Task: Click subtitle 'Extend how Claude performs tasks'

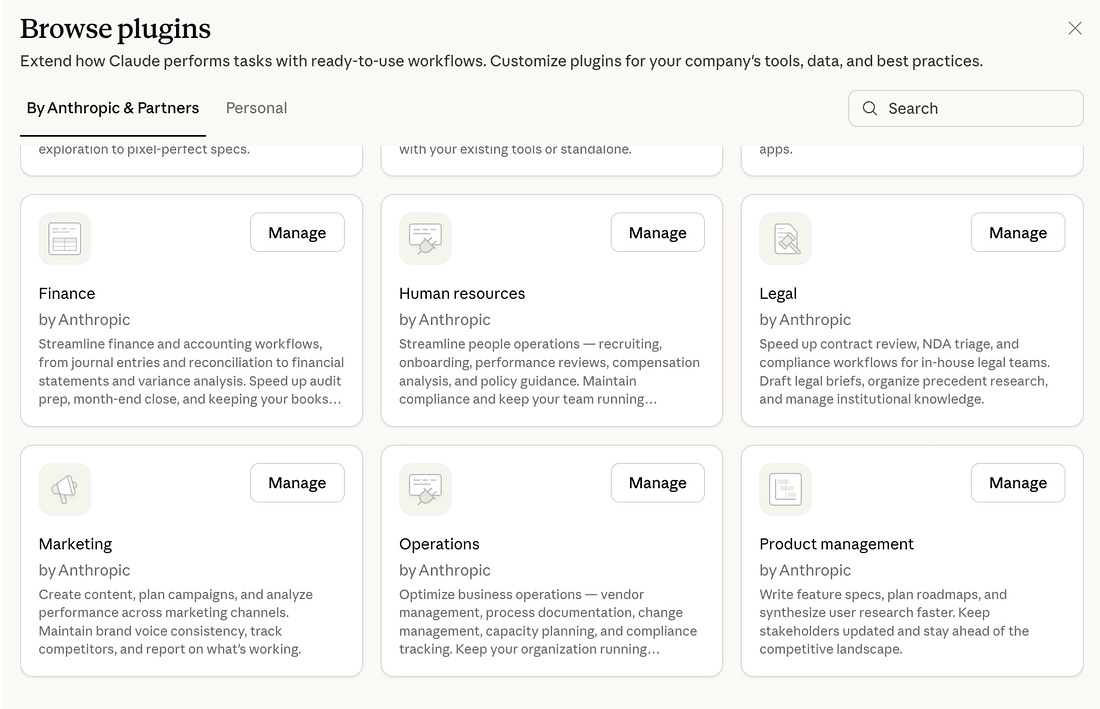Action: pos(501,61)
